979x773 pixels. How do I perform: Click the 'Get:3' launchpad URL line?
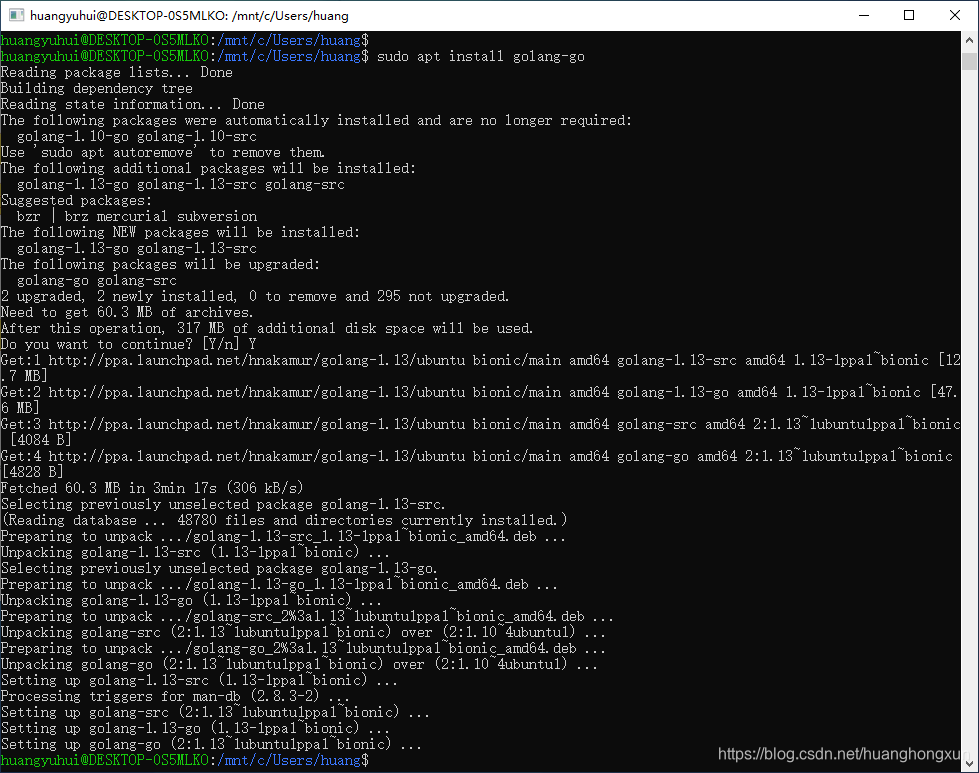[x=481, y=432]
